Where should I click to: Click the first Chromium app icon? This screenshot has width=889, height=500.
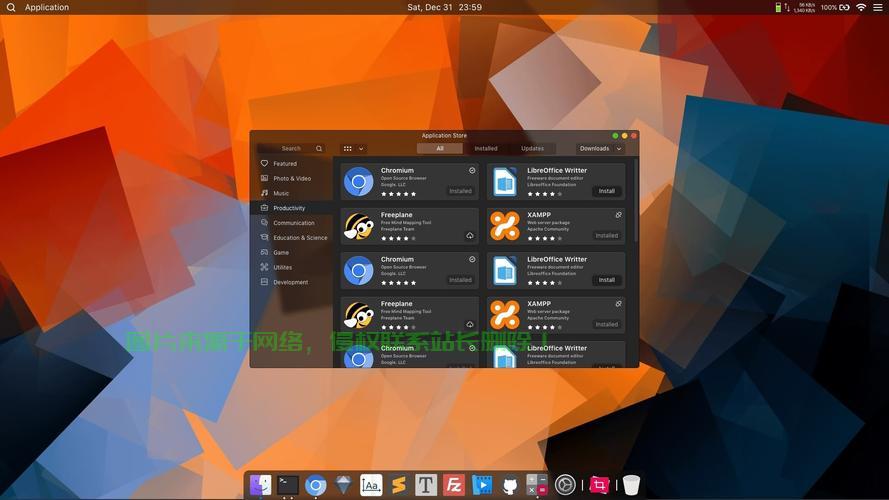click(x=358, y=181)
